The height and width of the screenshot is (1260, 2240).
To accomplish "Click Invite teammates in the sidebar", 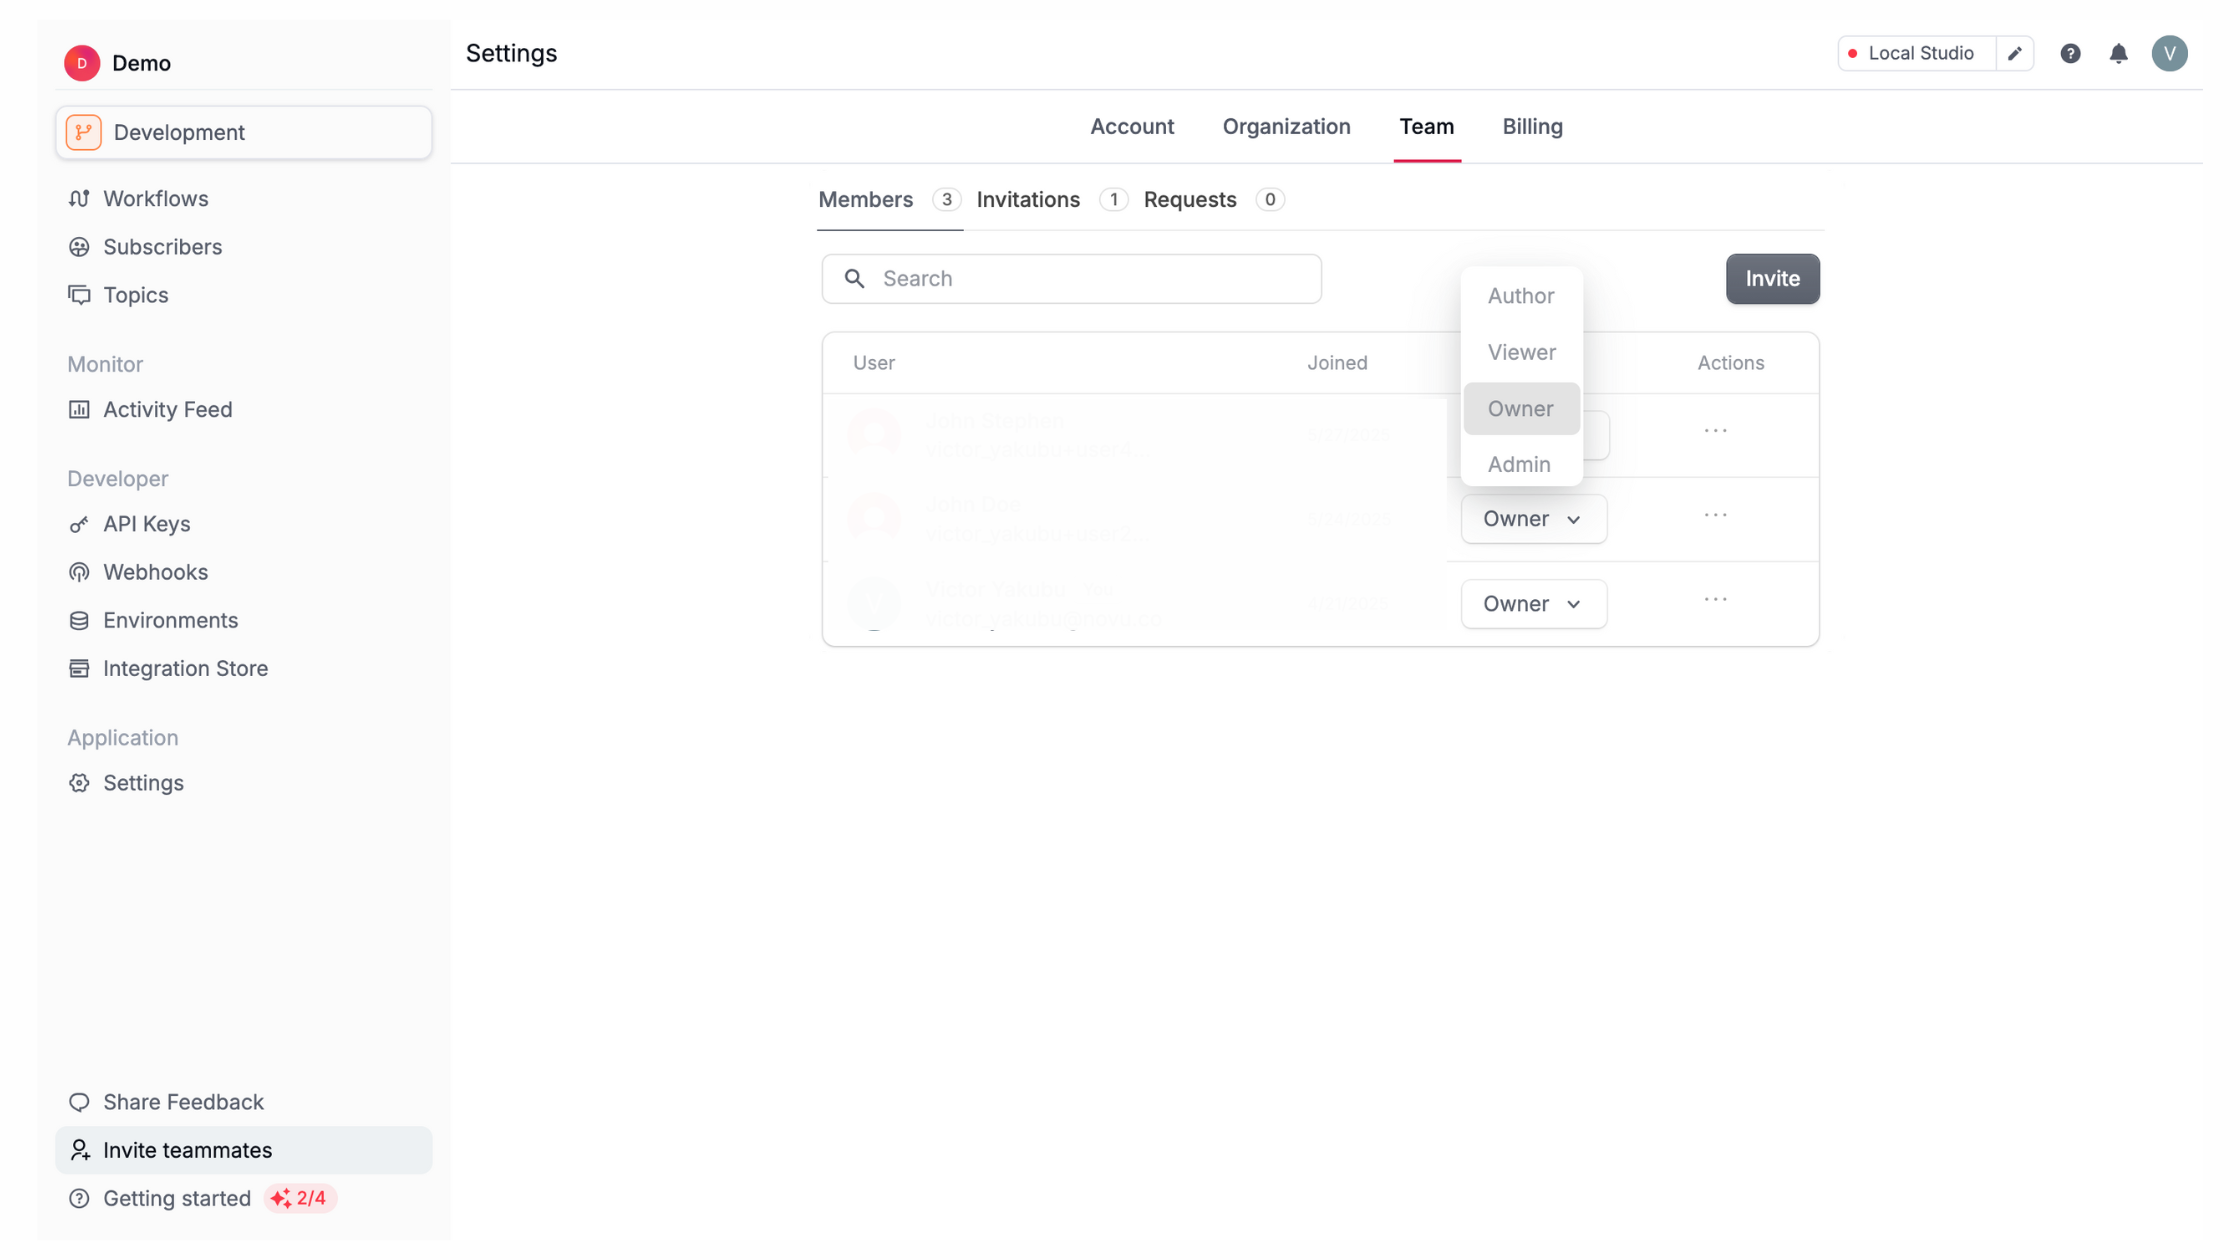I will tap(187, 1150).
